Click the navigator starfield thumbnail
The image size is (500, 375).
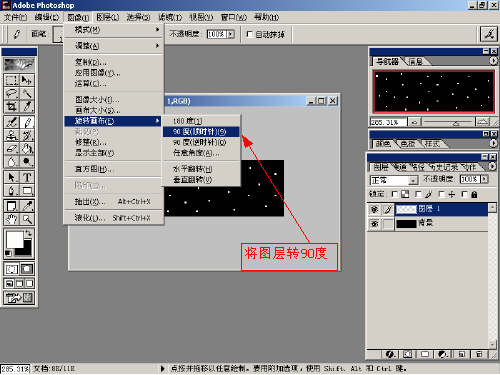click(433, 91)
